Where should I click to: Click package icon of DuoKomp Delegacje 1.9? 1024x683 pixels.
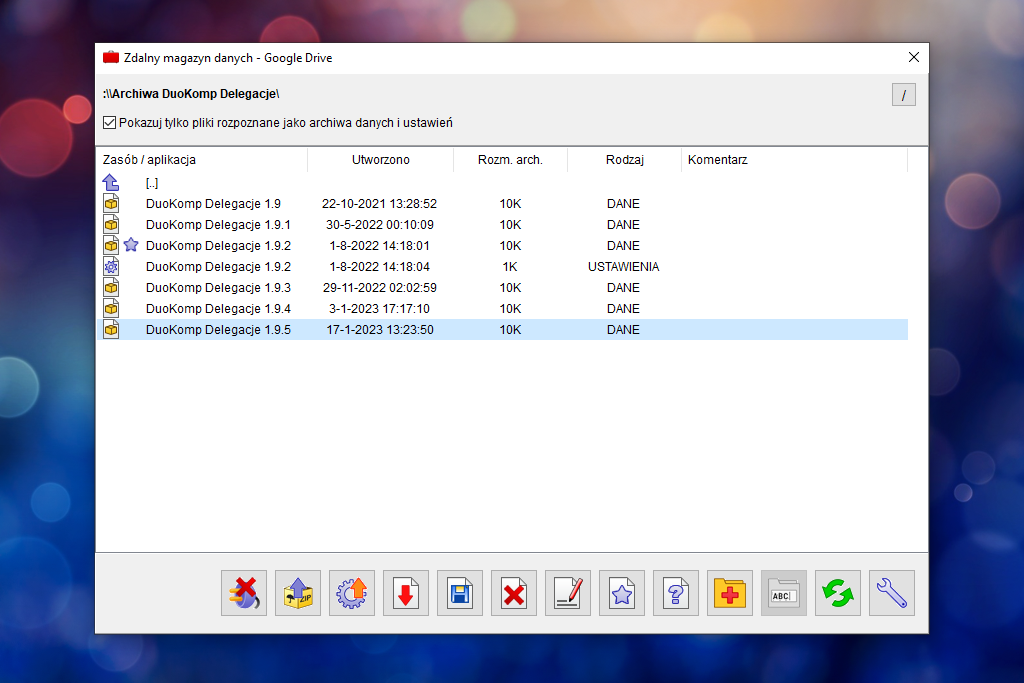[x=111, y=203]
